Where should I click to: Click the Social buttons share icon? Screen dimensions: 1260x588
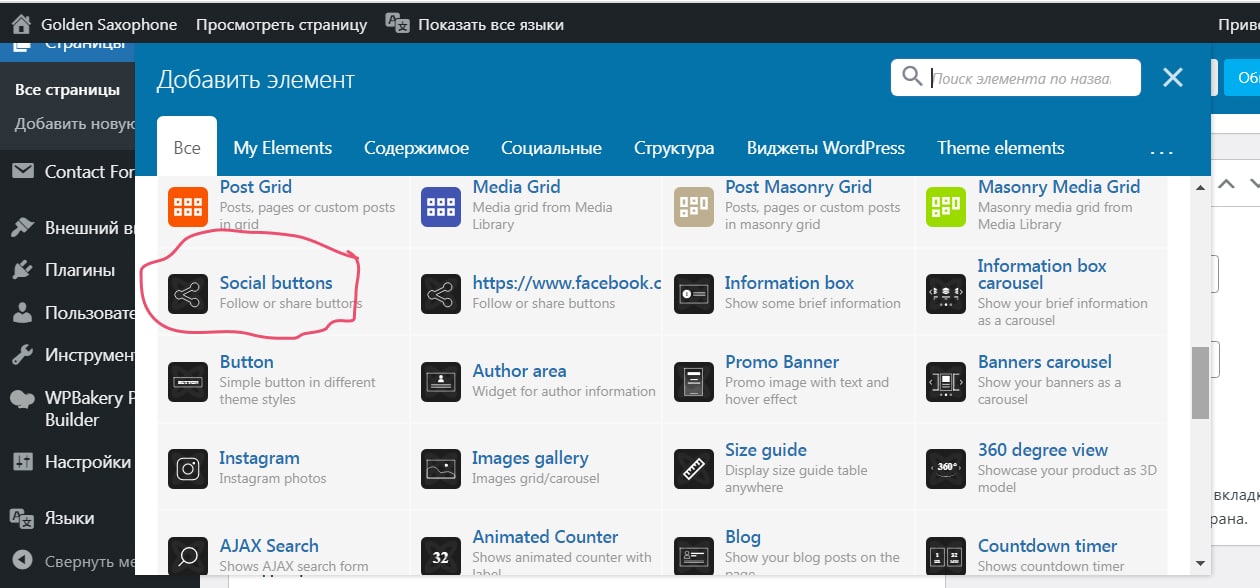point(187,294)
